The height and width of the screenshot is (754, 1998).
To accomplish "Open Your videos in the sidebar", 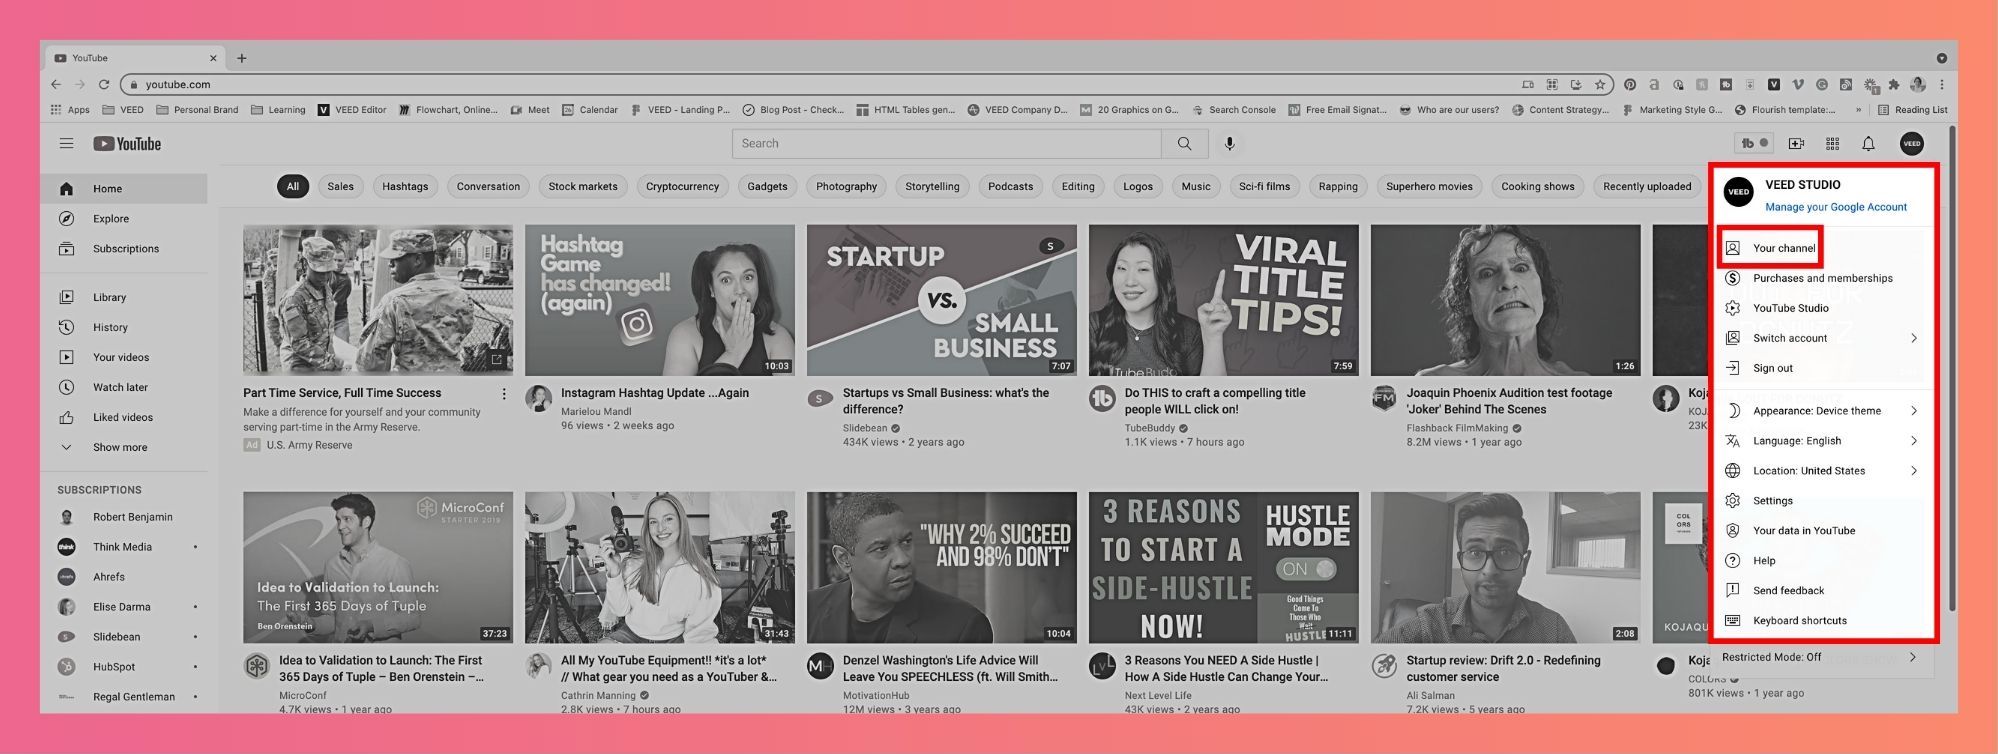I will coord(124,357).
